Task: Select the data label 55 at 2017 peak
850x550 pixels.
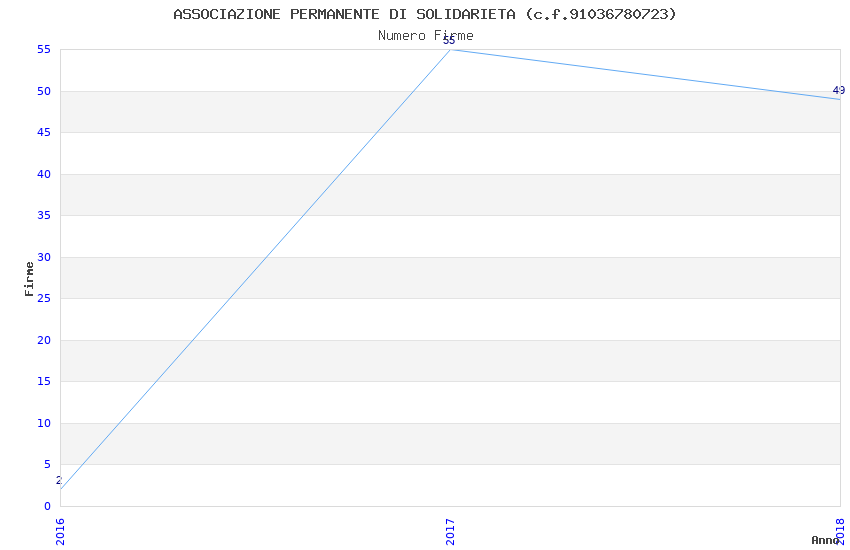Action: 449,41
